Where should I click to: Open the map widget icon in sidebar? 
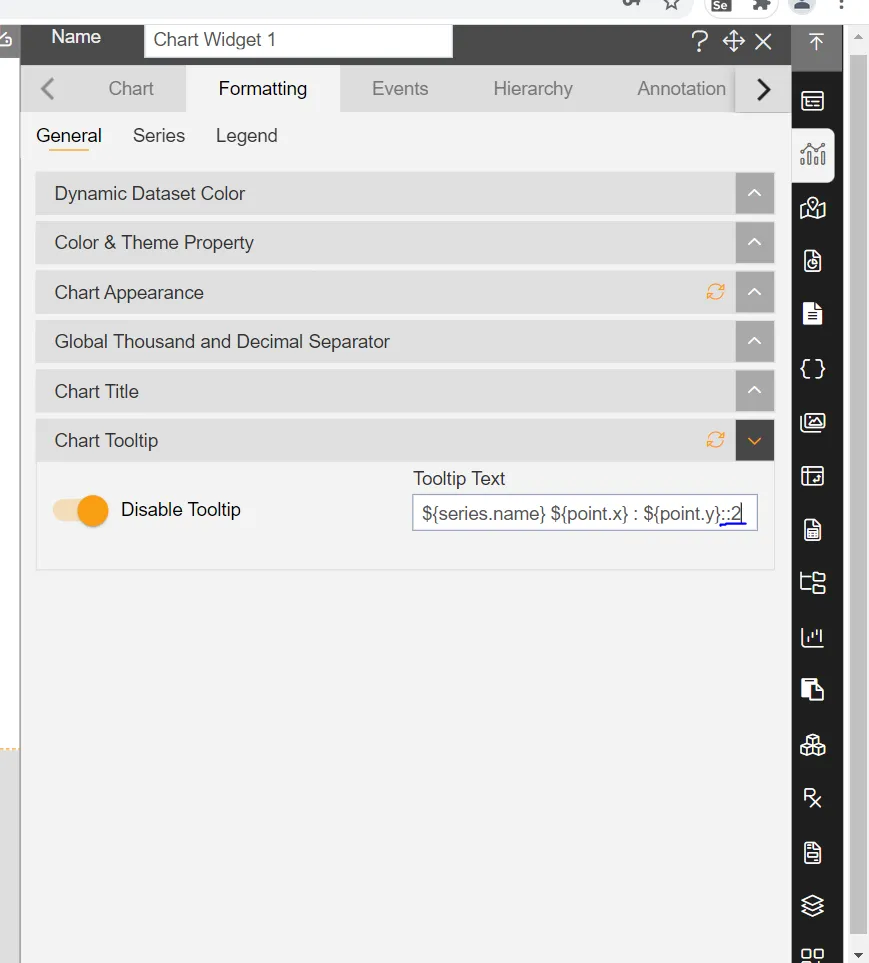tap(812, 208)
